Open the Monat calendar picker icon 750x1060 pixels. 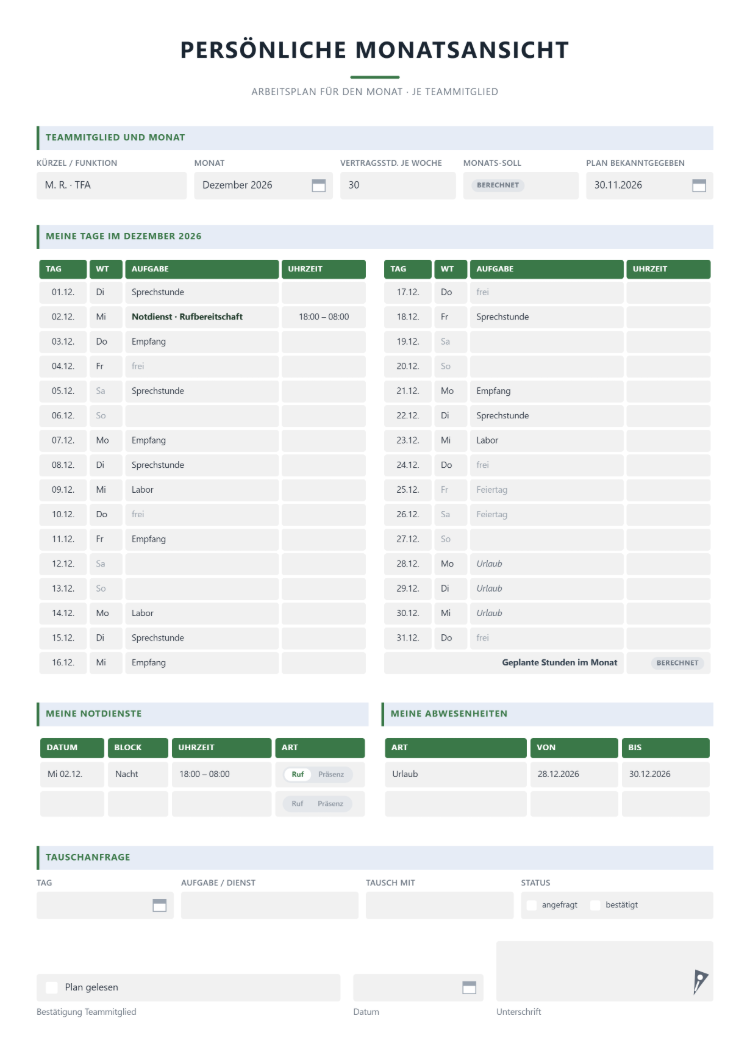(x=319, y=185)
